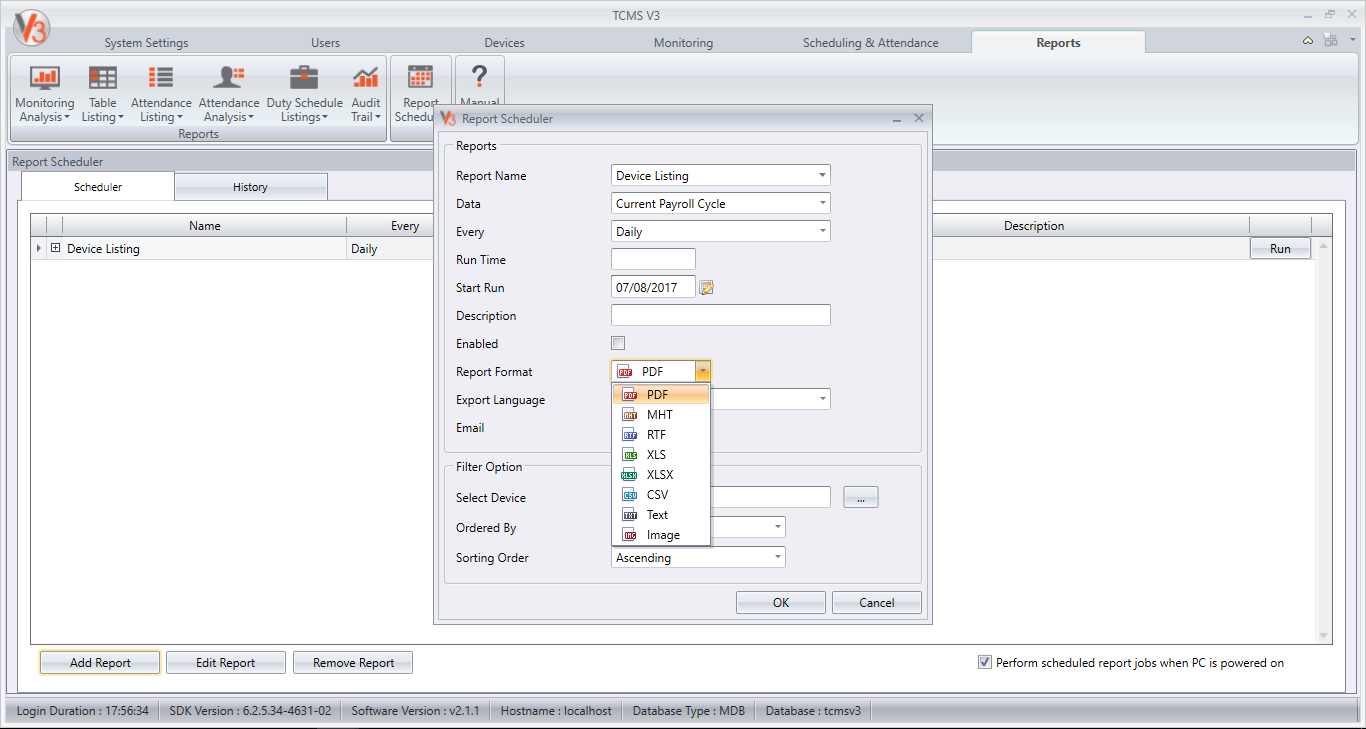The image size is (1366, 729).
Task: Open the Export Language dropdown
Action: click(822, 399)
